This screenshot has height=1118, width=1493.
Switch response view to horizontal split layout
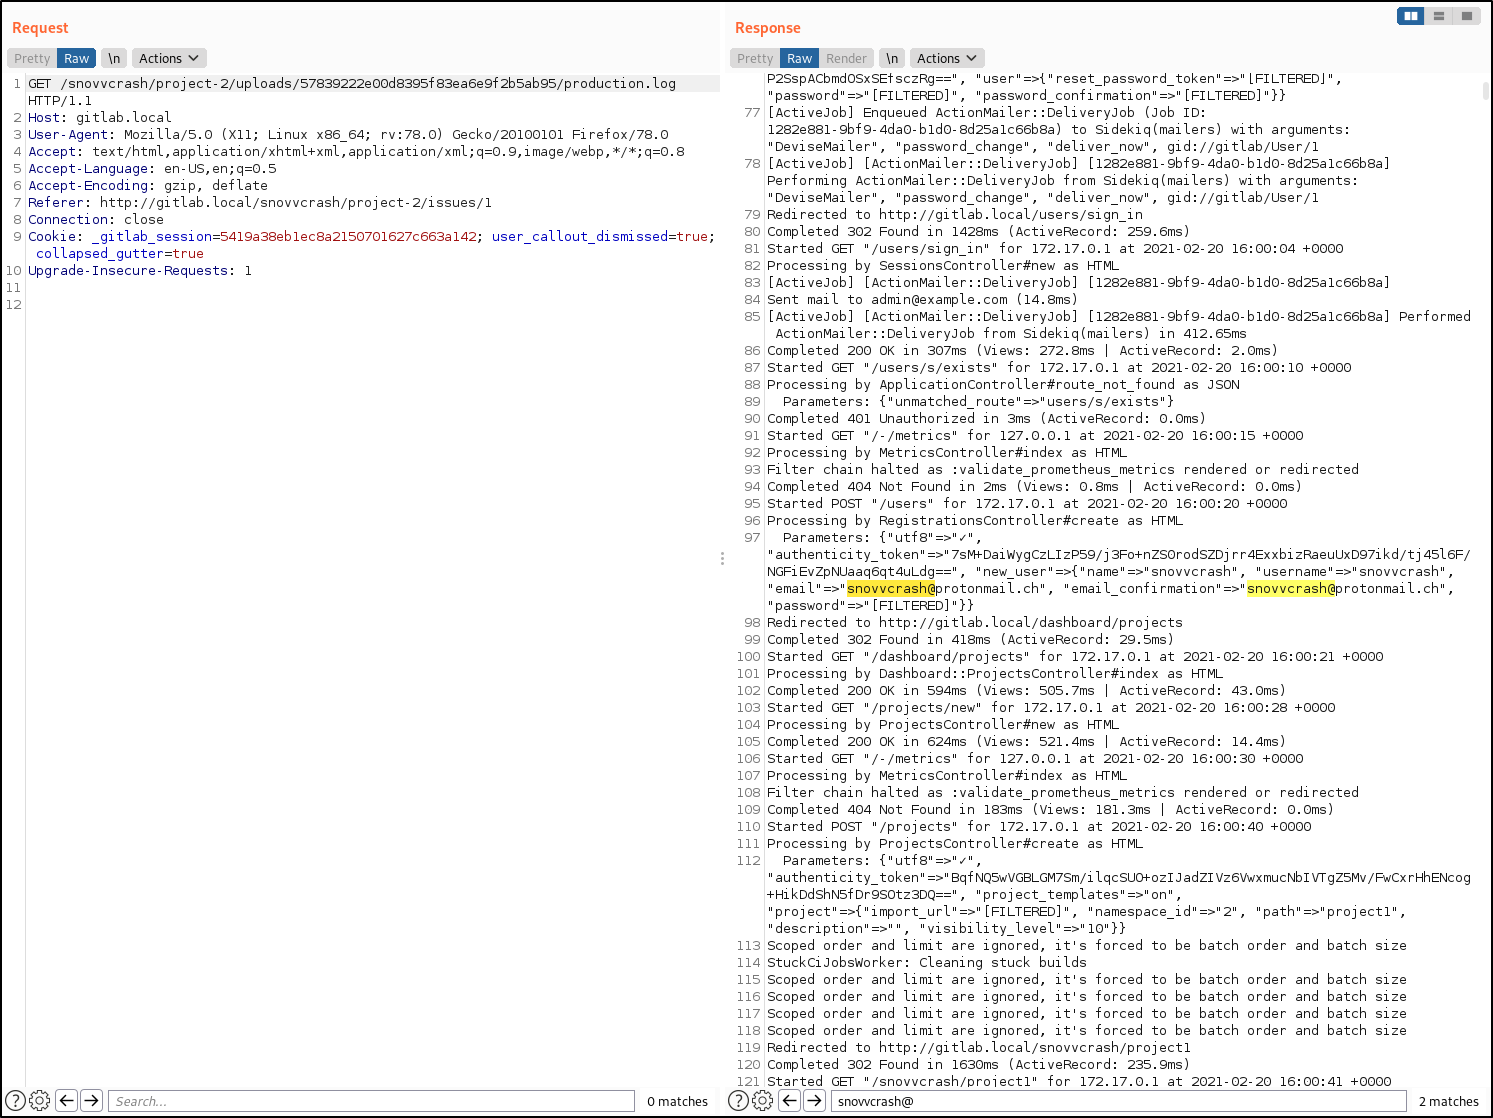[x=1438, y=16]
